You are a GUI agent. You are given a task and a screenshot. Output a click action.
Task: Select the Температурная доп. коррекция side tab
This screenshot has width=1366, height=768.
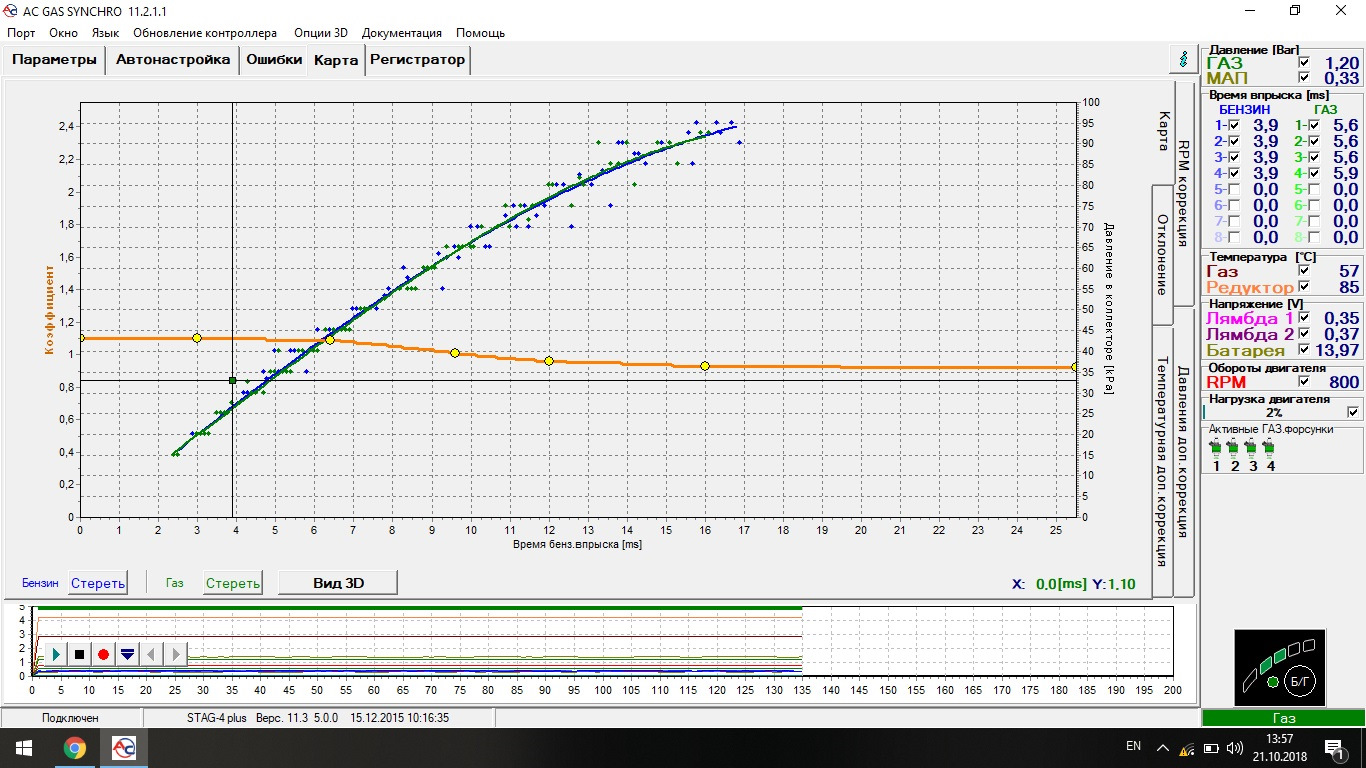tap(1162, 461)
